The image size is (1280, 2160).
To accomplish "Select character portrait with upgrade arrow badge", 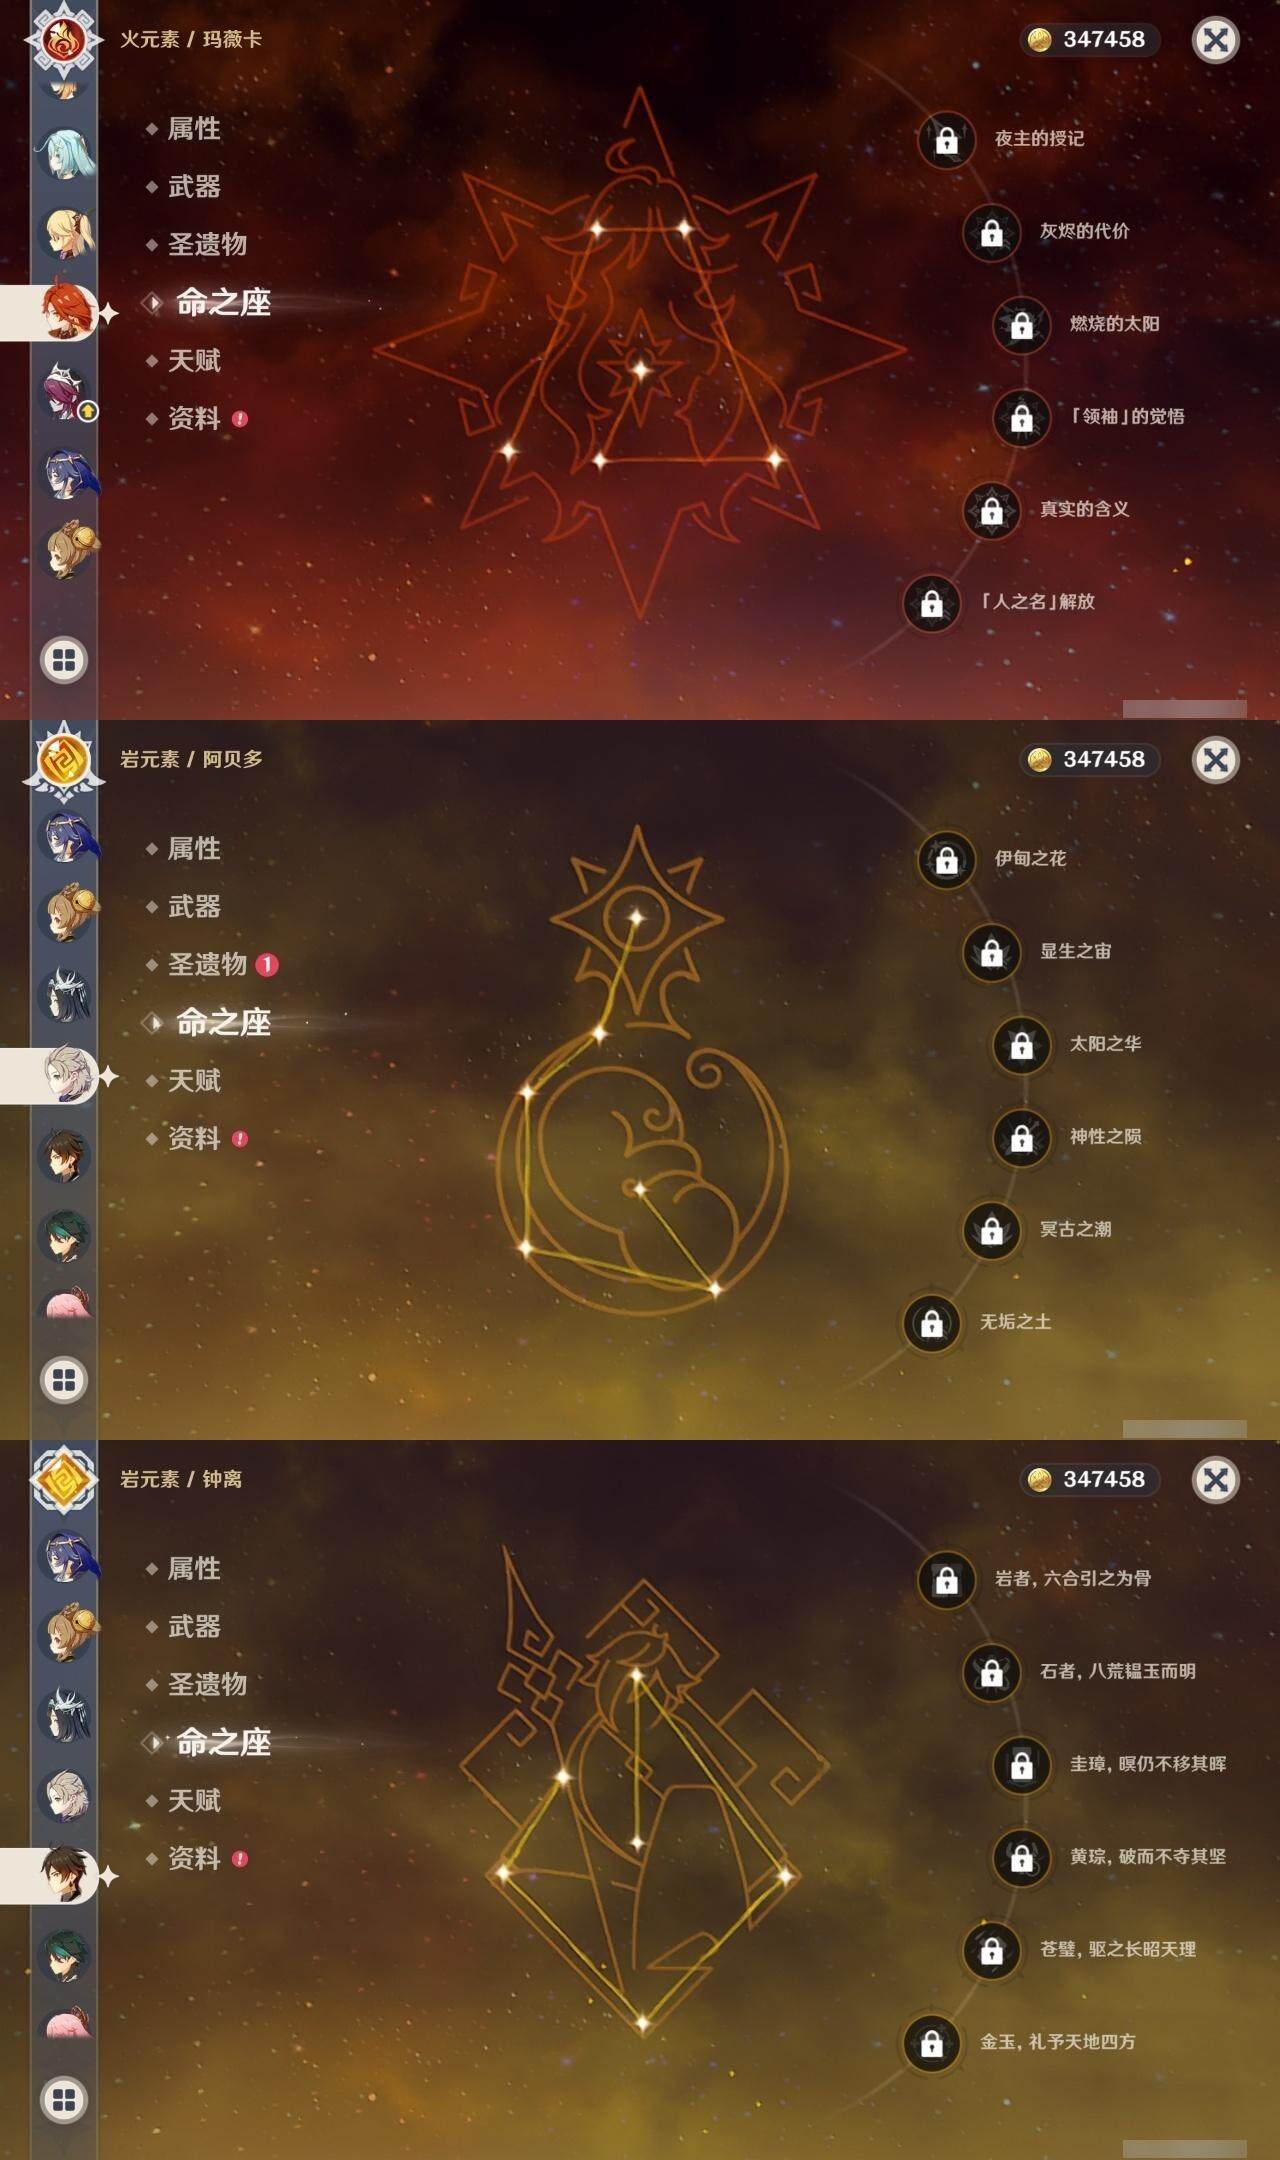I will (66, 391).
